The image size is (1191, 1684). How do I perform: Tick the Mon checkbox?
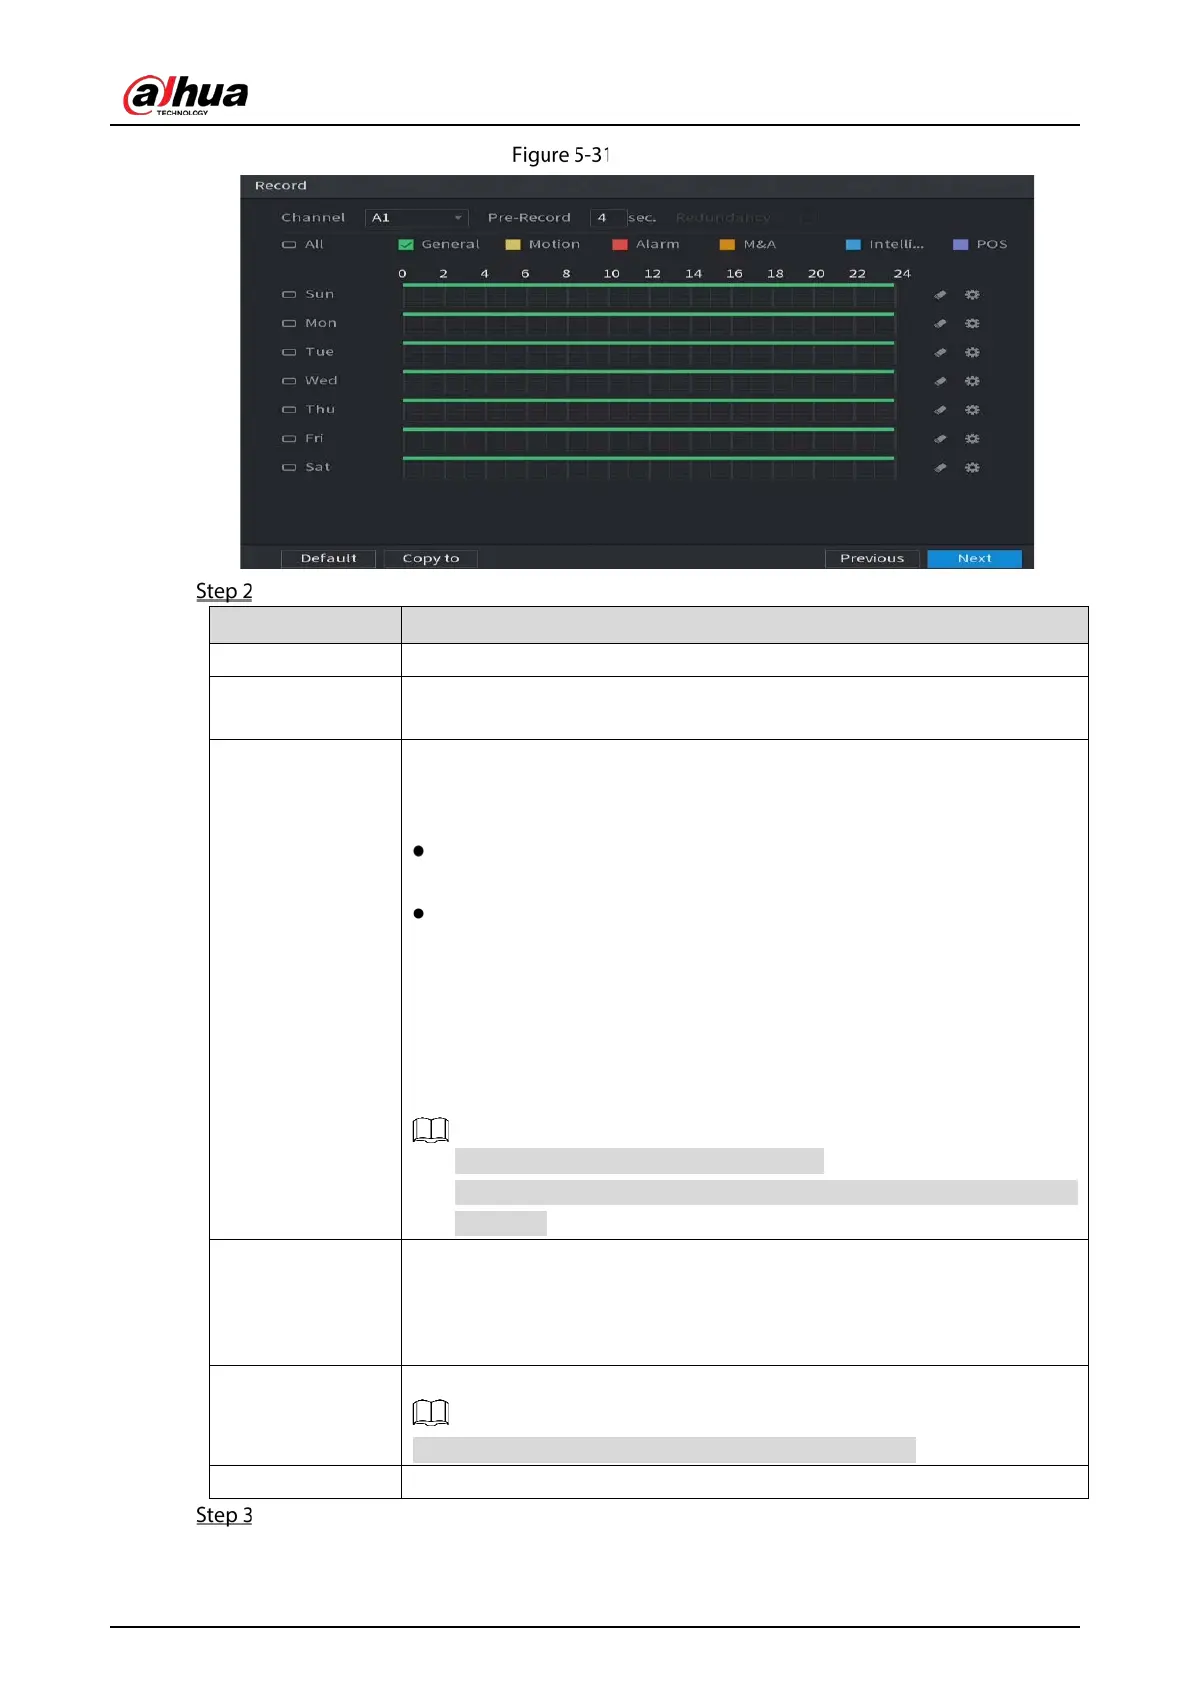point(289,324)
